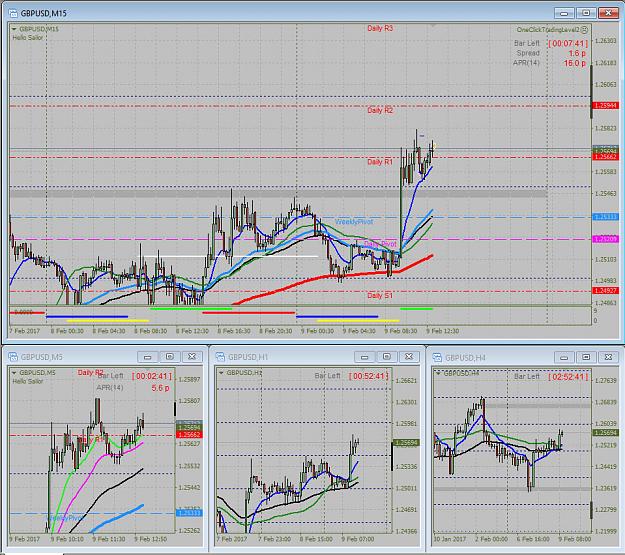This screenshot has width=625, height=555.
Task: Click the red 1.25944 price tag on M15
Action: click(605, 106)
